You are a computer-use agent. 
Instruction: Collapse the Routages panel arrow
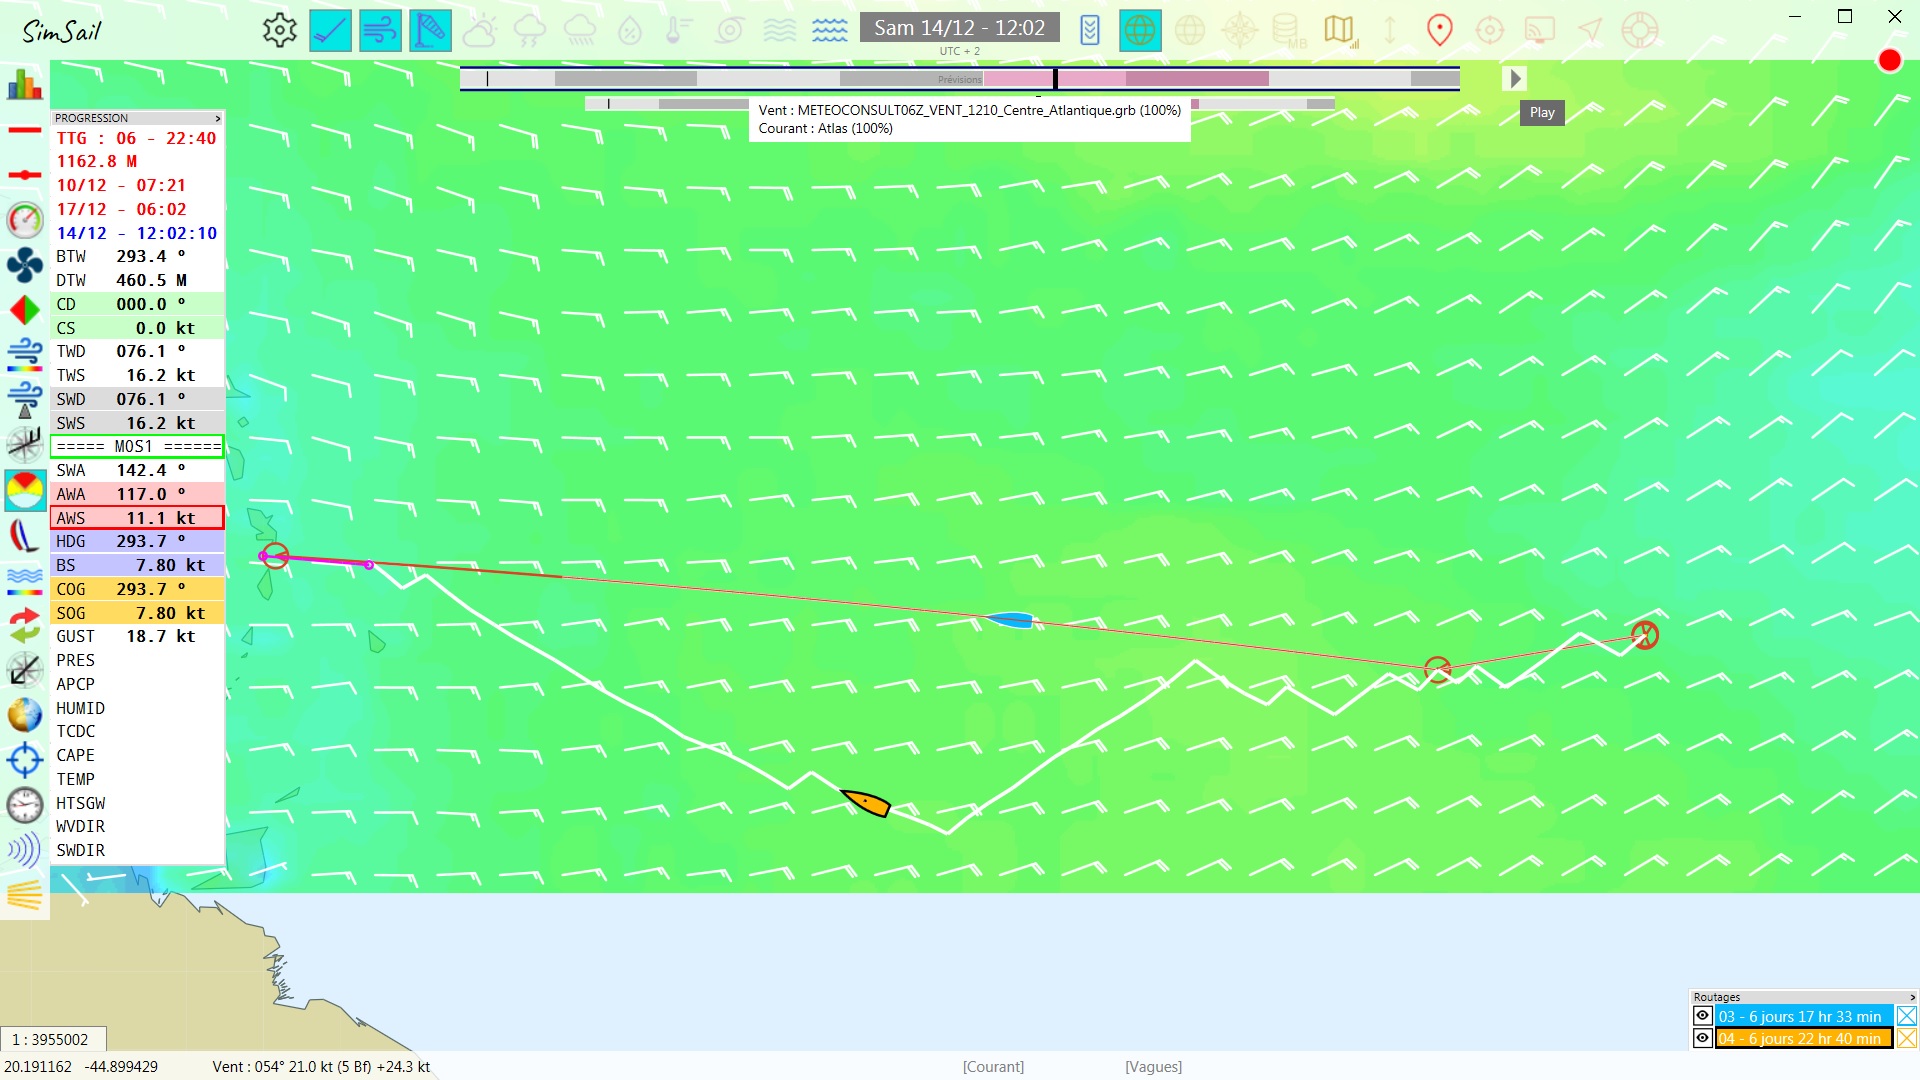[x=1912, y=997]
